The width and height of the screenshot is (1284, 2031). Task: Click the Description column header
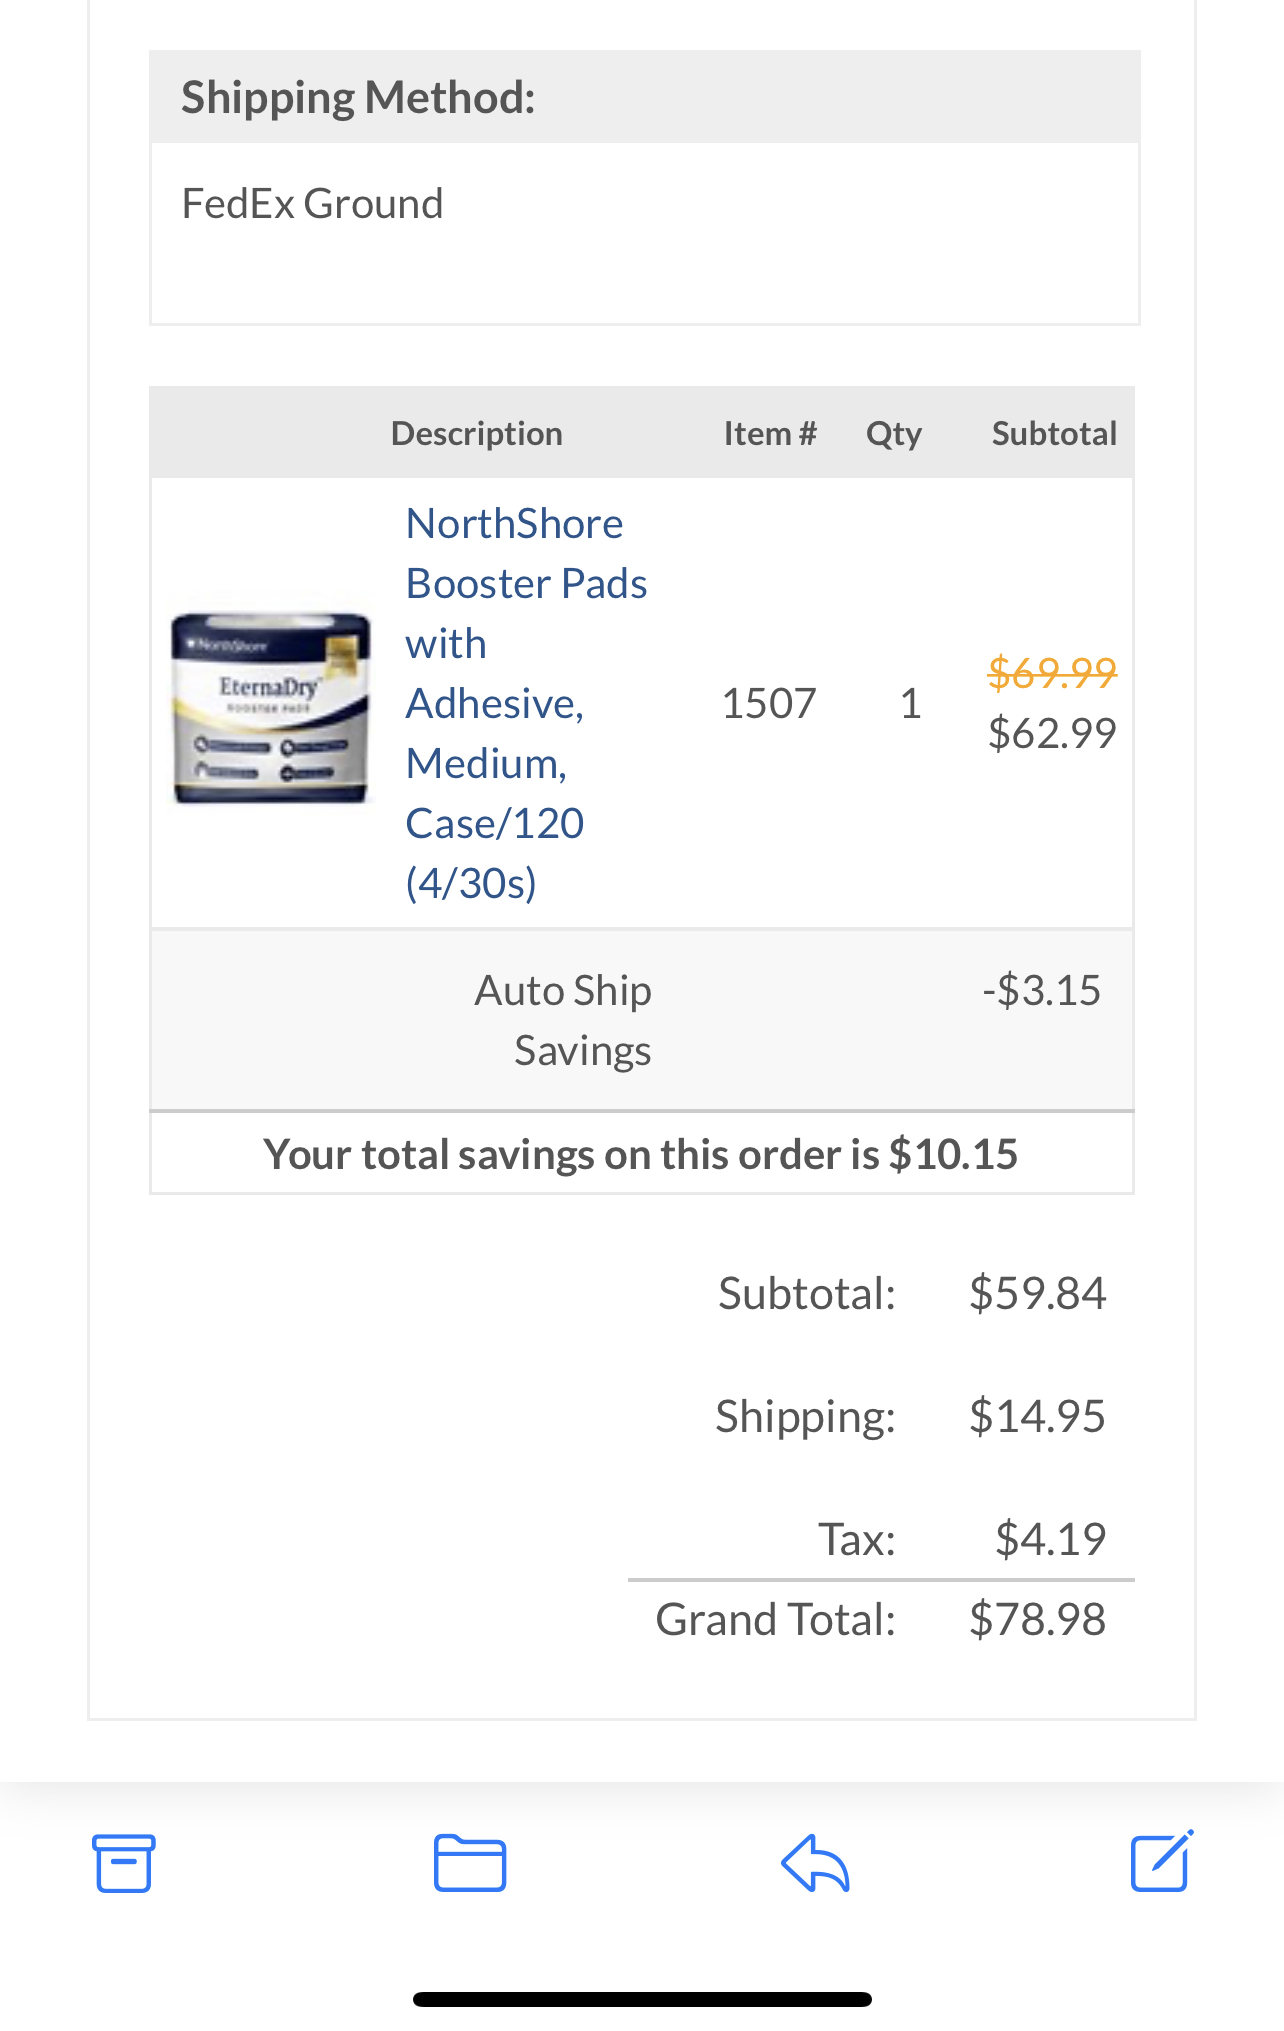(476, 433)
